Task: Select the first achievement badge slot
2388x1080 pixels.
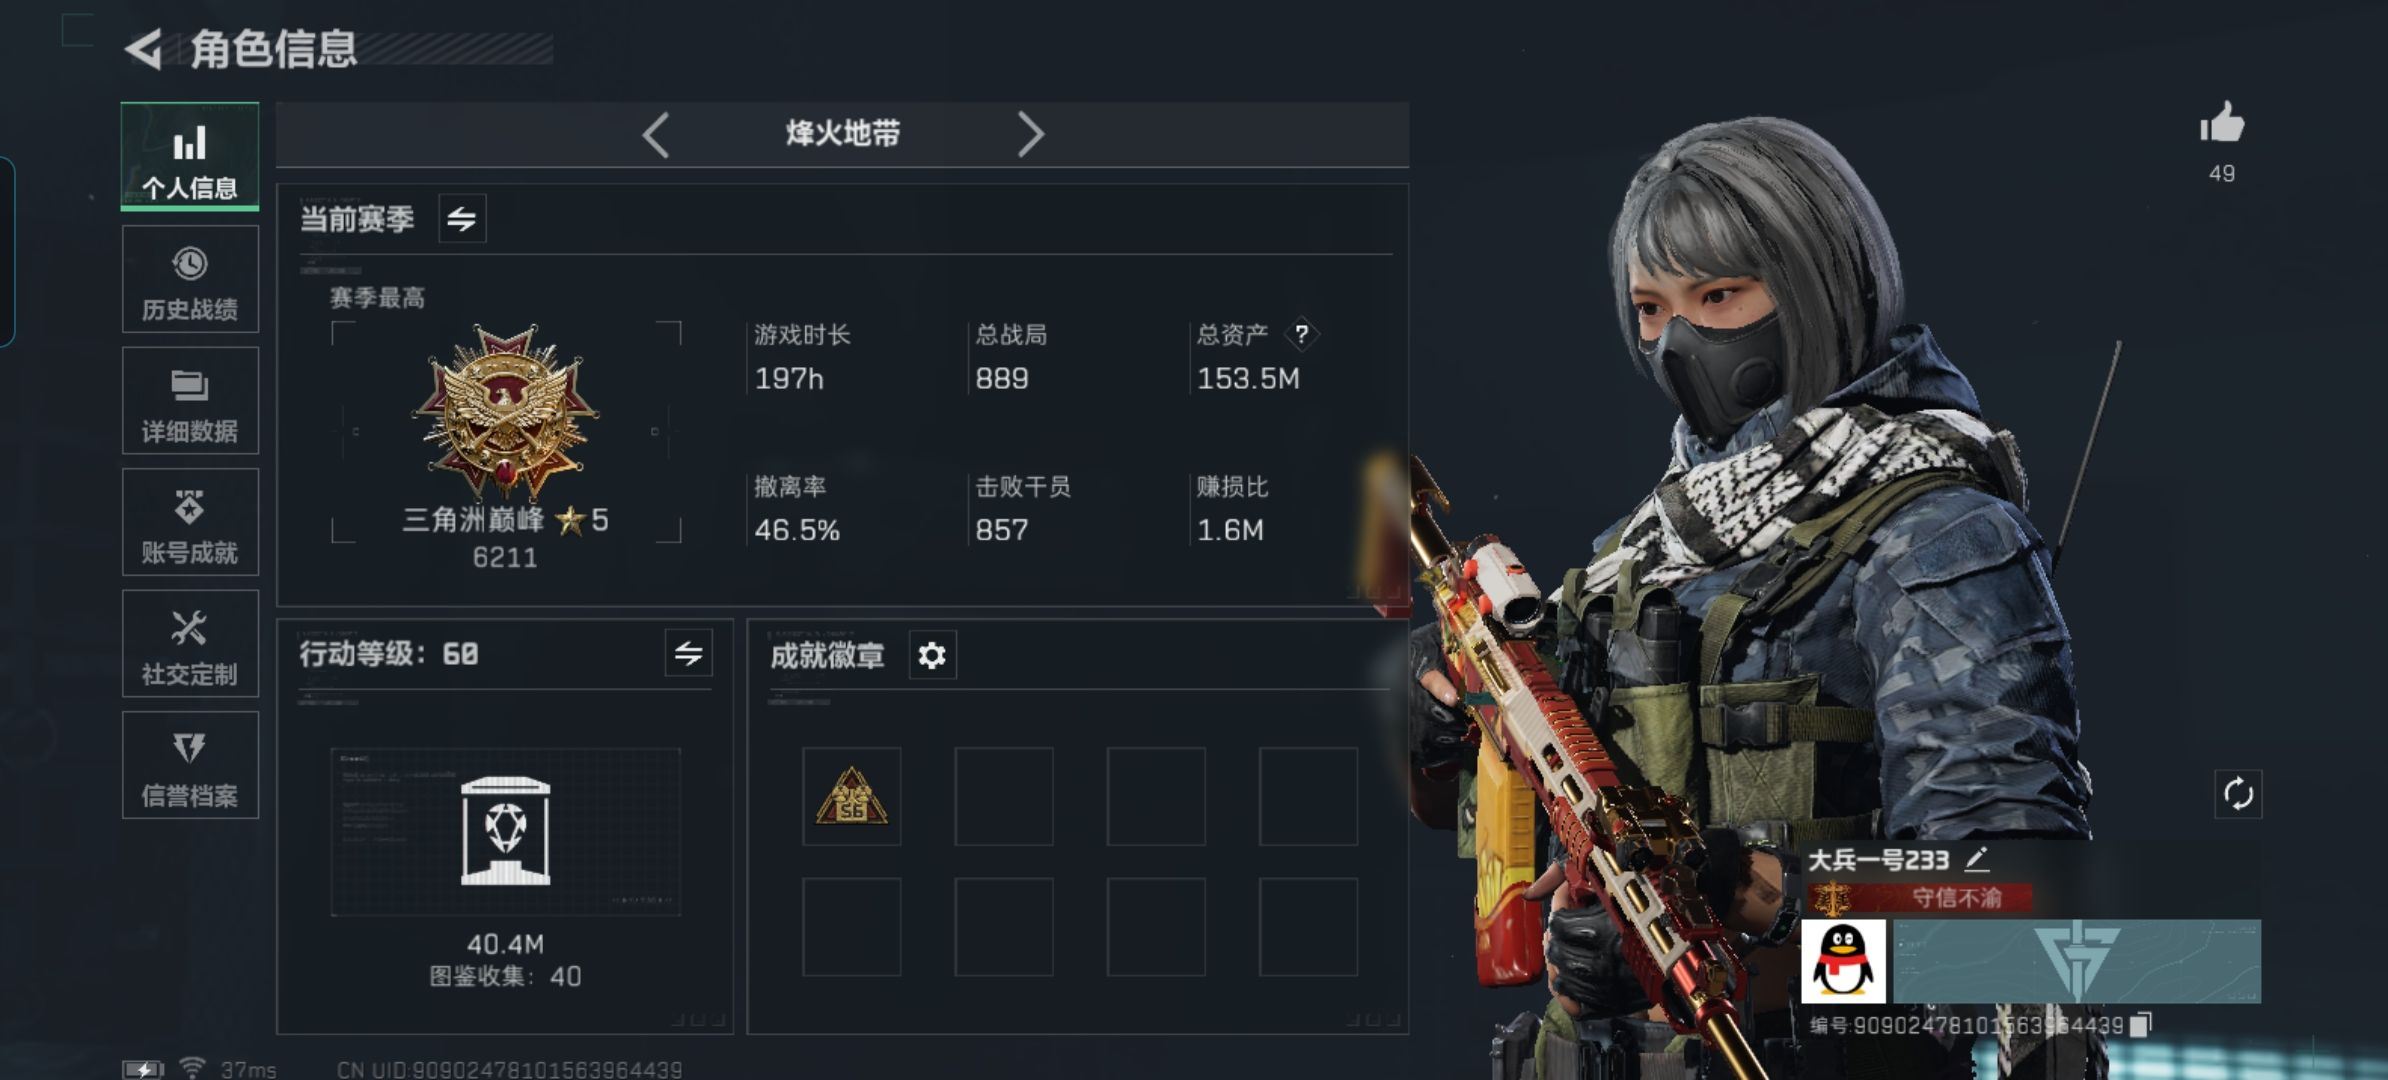Action: point(852,796)
